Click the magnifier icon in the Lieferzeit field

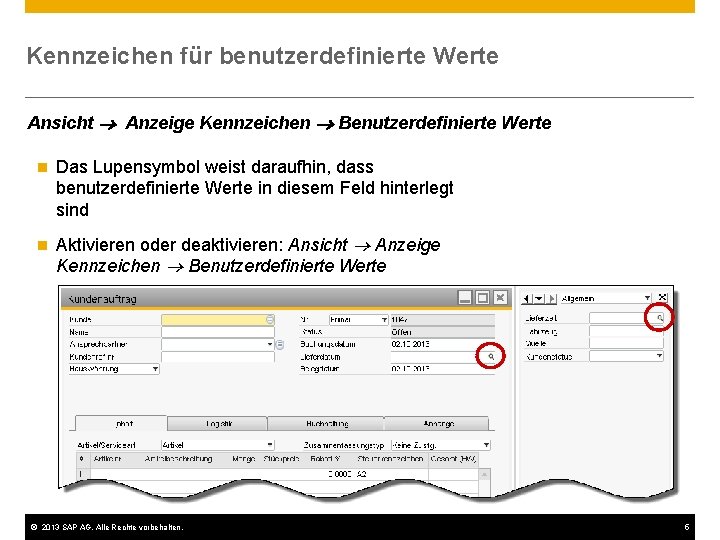[x=659, y=317]
